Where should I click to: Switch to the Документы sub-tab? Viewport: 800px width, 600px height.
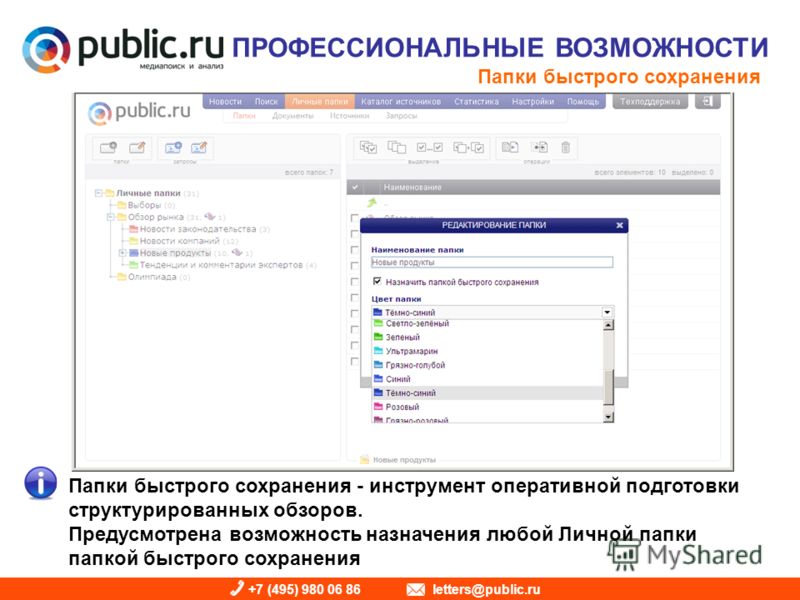pyautogui.click(x=293, y=116)
